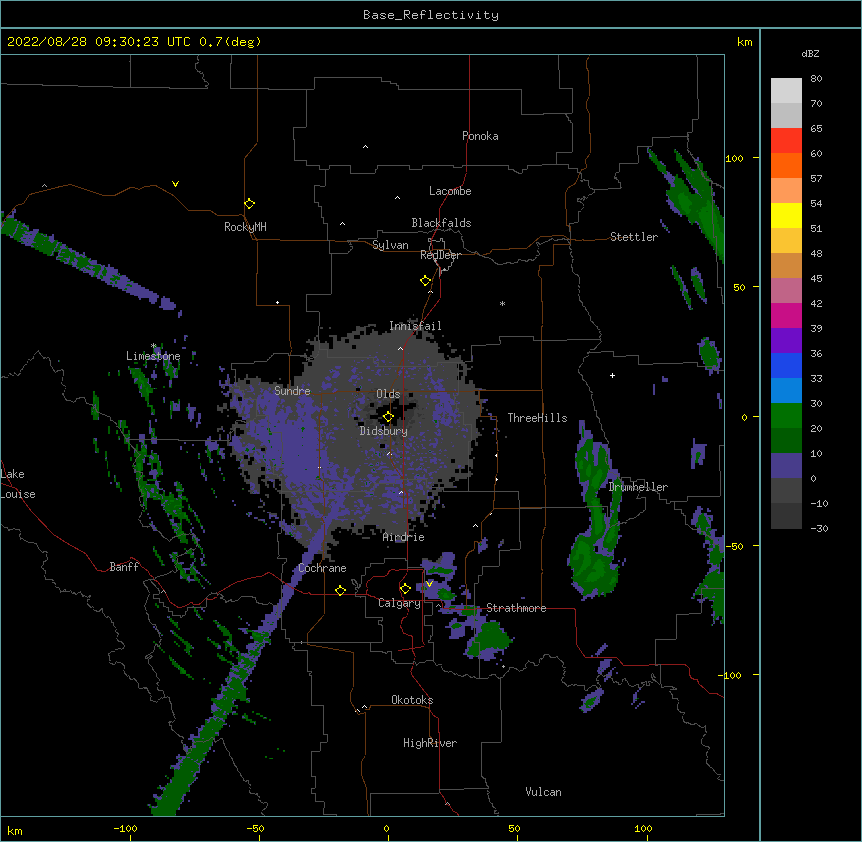The height and width of the screenshot is (842, 862).
Task: Click the -50 tick on the right vertical axis
Action: click(734, 546)
